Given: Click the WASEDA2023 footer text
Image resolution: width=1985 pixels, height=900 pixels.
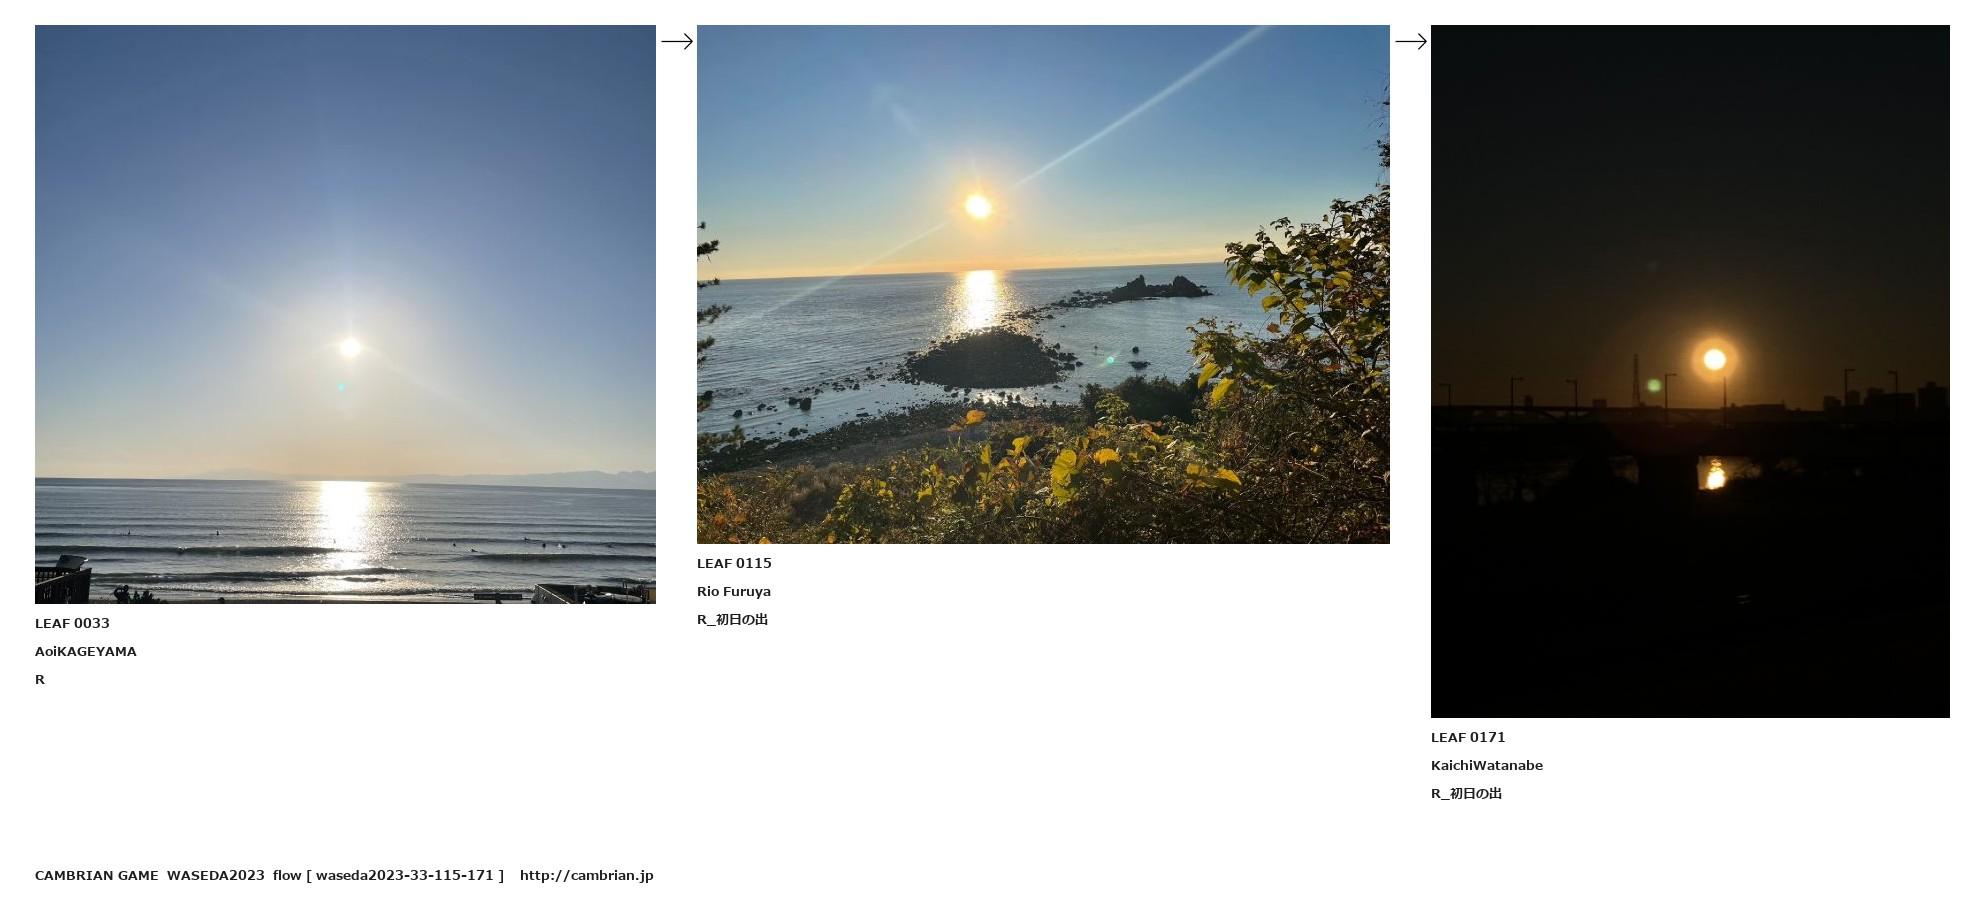Looking at the screenshot, I should [x=216, y=875].
